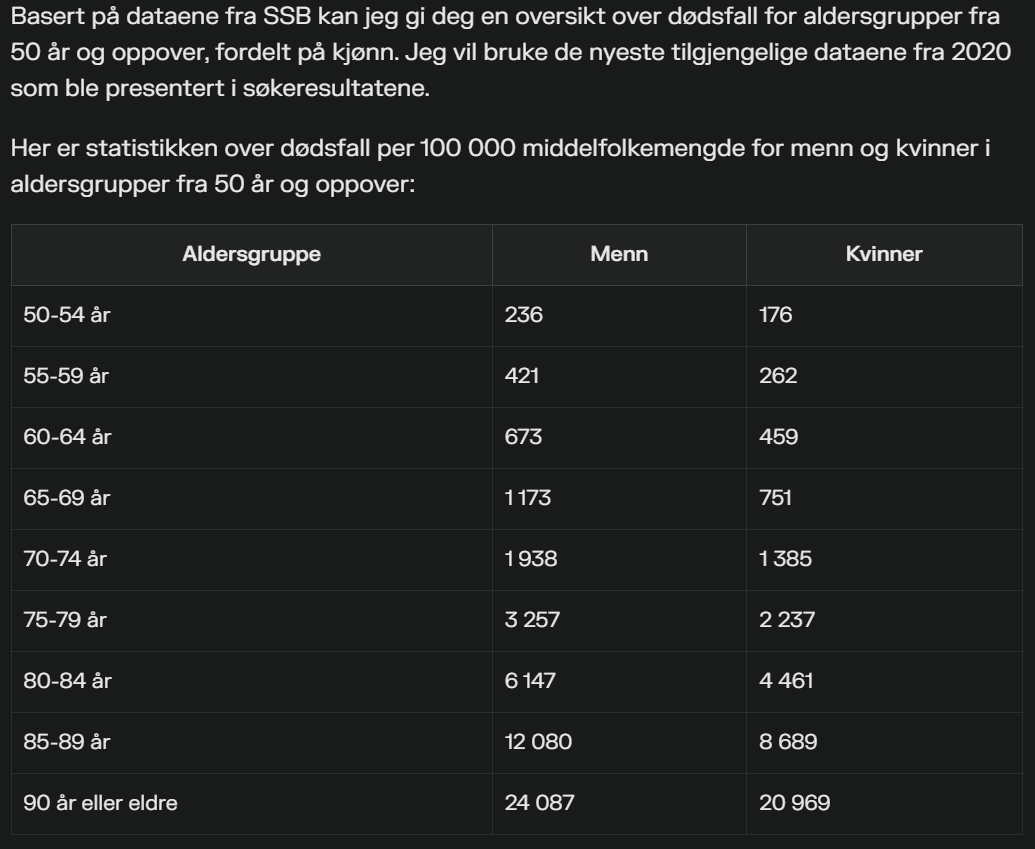Click the Aldersgruppe column header
Viewport: 1035px width, 849px height.
(251, 254)
